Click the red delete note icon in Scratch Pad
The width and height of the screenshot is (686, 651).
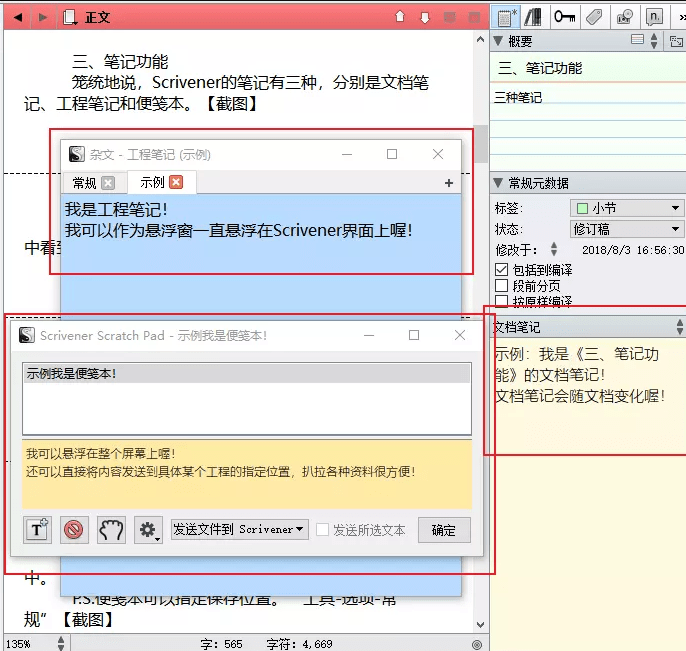(x=74, y=530)
